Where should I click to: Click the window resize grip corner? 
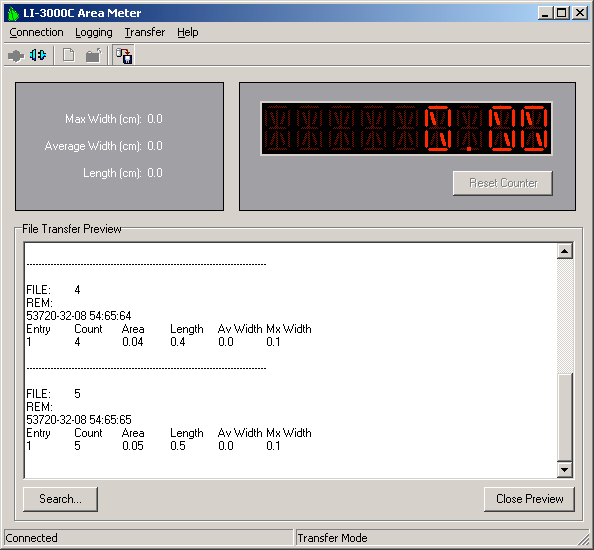click(x=585, y=539)
